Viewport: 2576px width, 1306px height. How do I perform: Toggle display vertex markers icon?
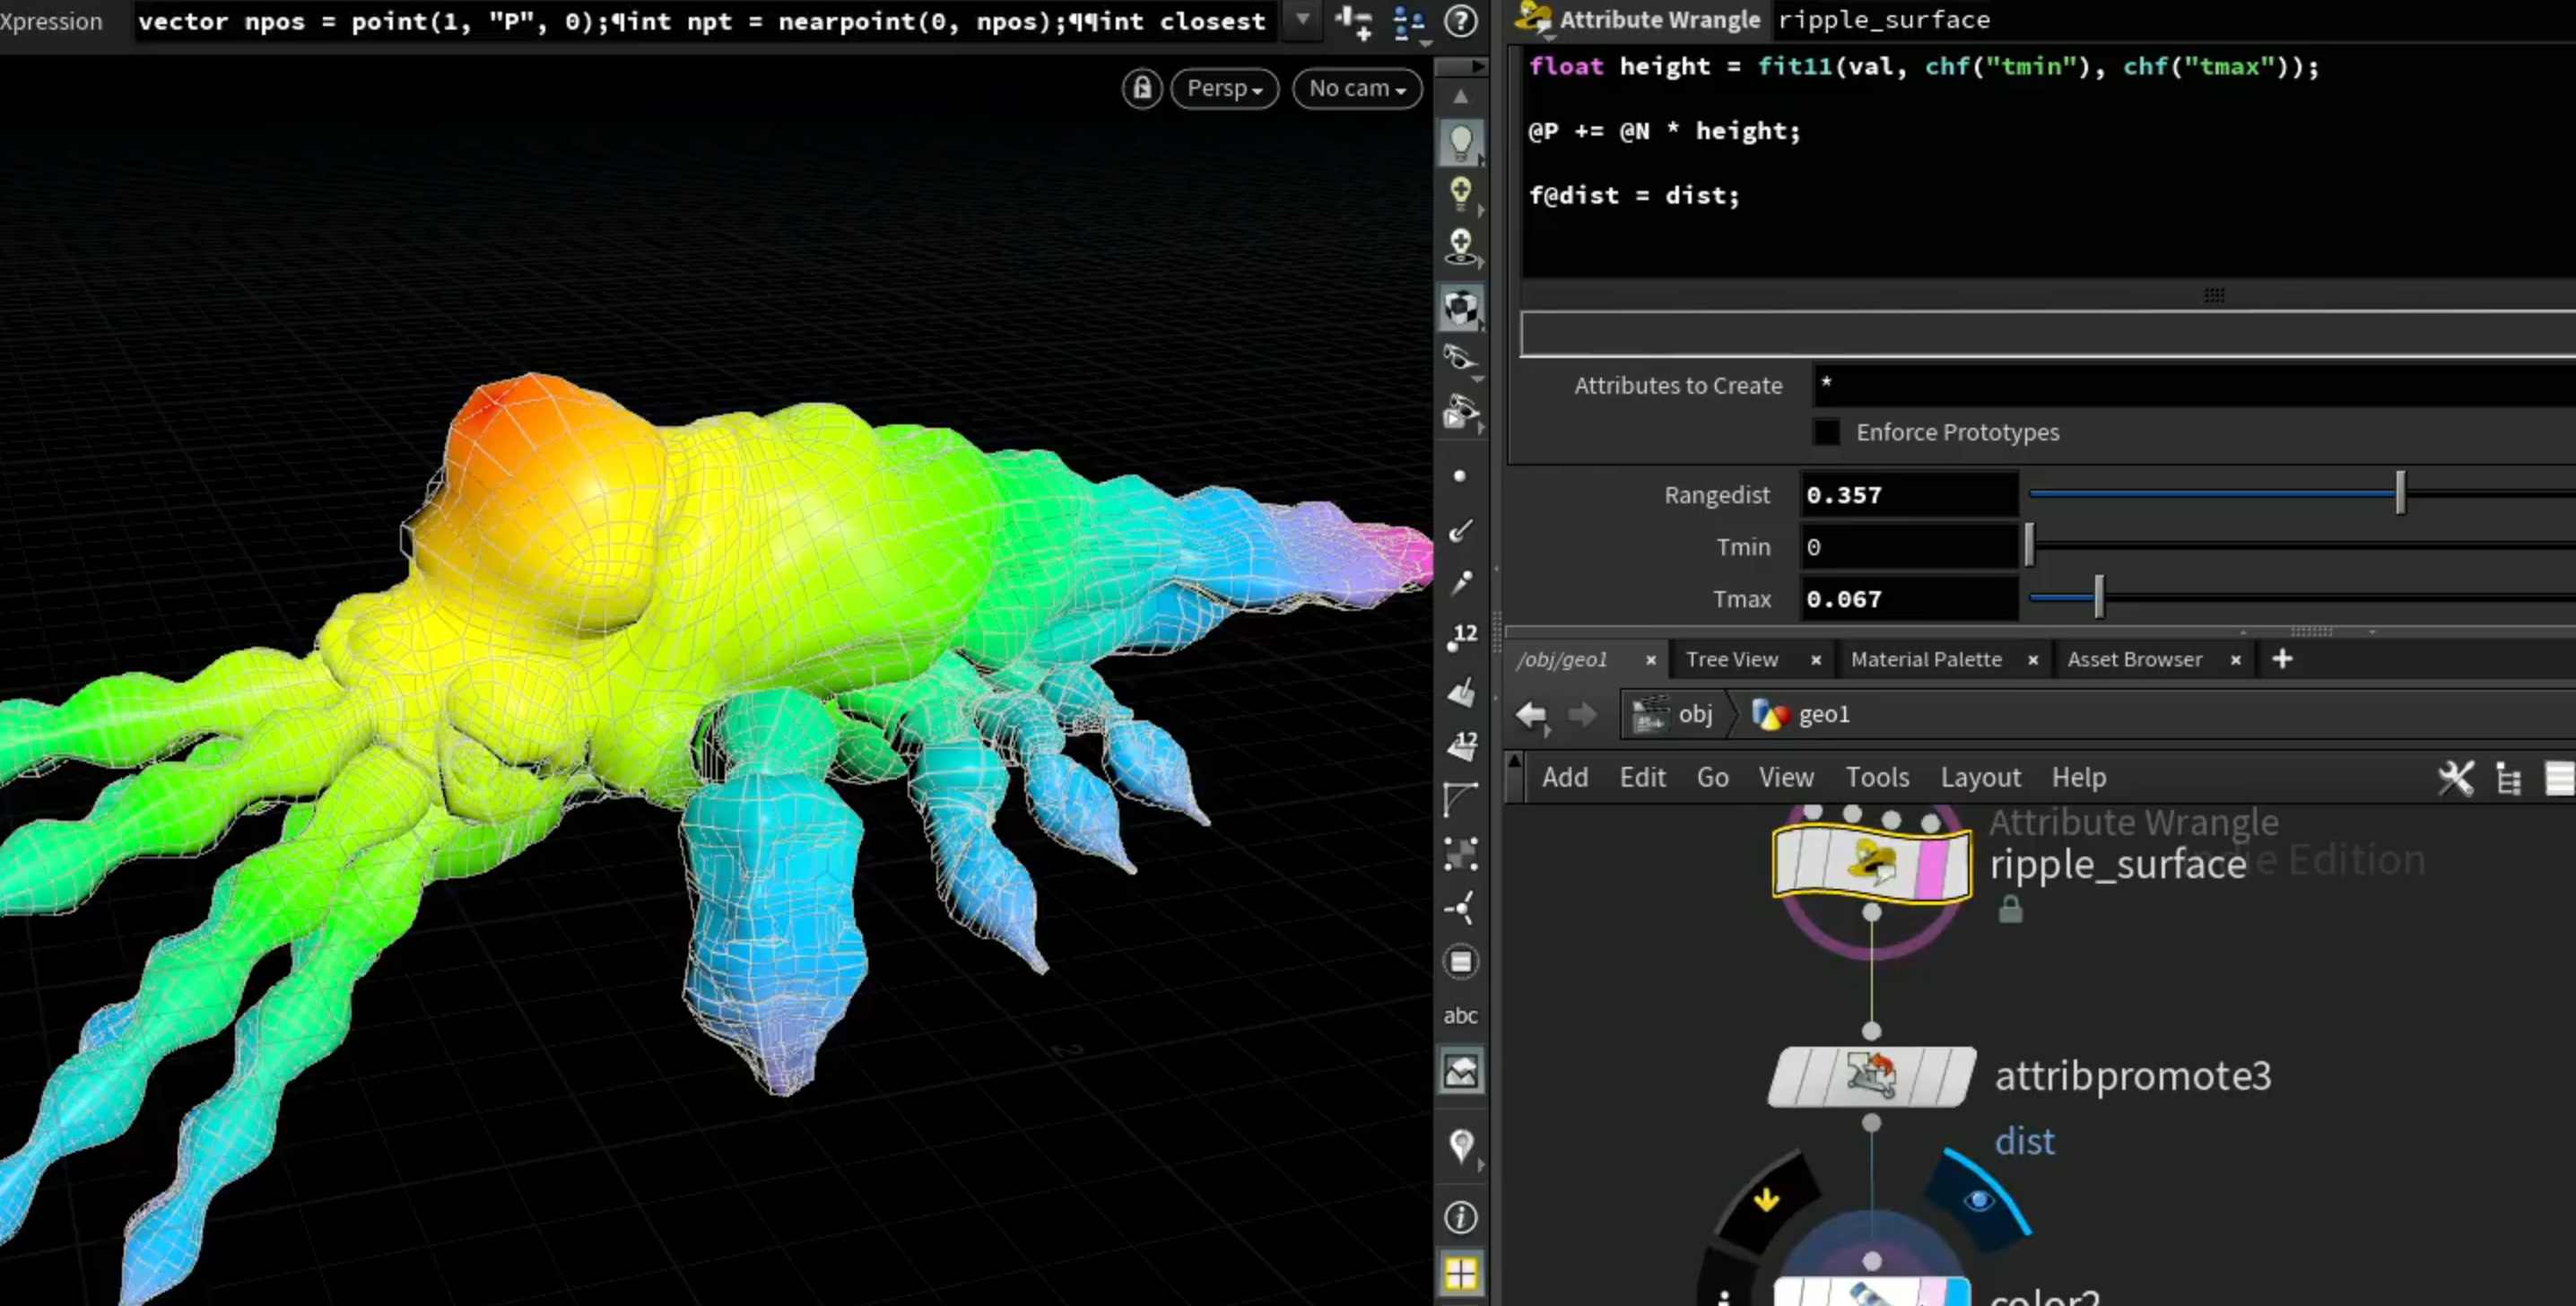tap(1461, 853)
